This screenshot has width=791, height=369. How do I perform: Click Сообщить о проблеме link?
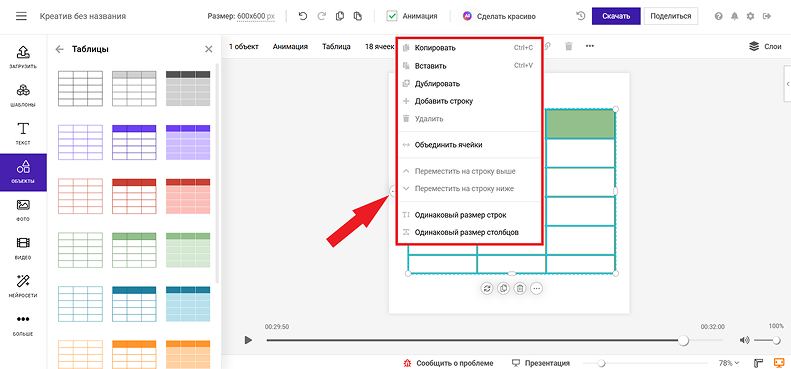pyautogui.click(x=448, y=363)
